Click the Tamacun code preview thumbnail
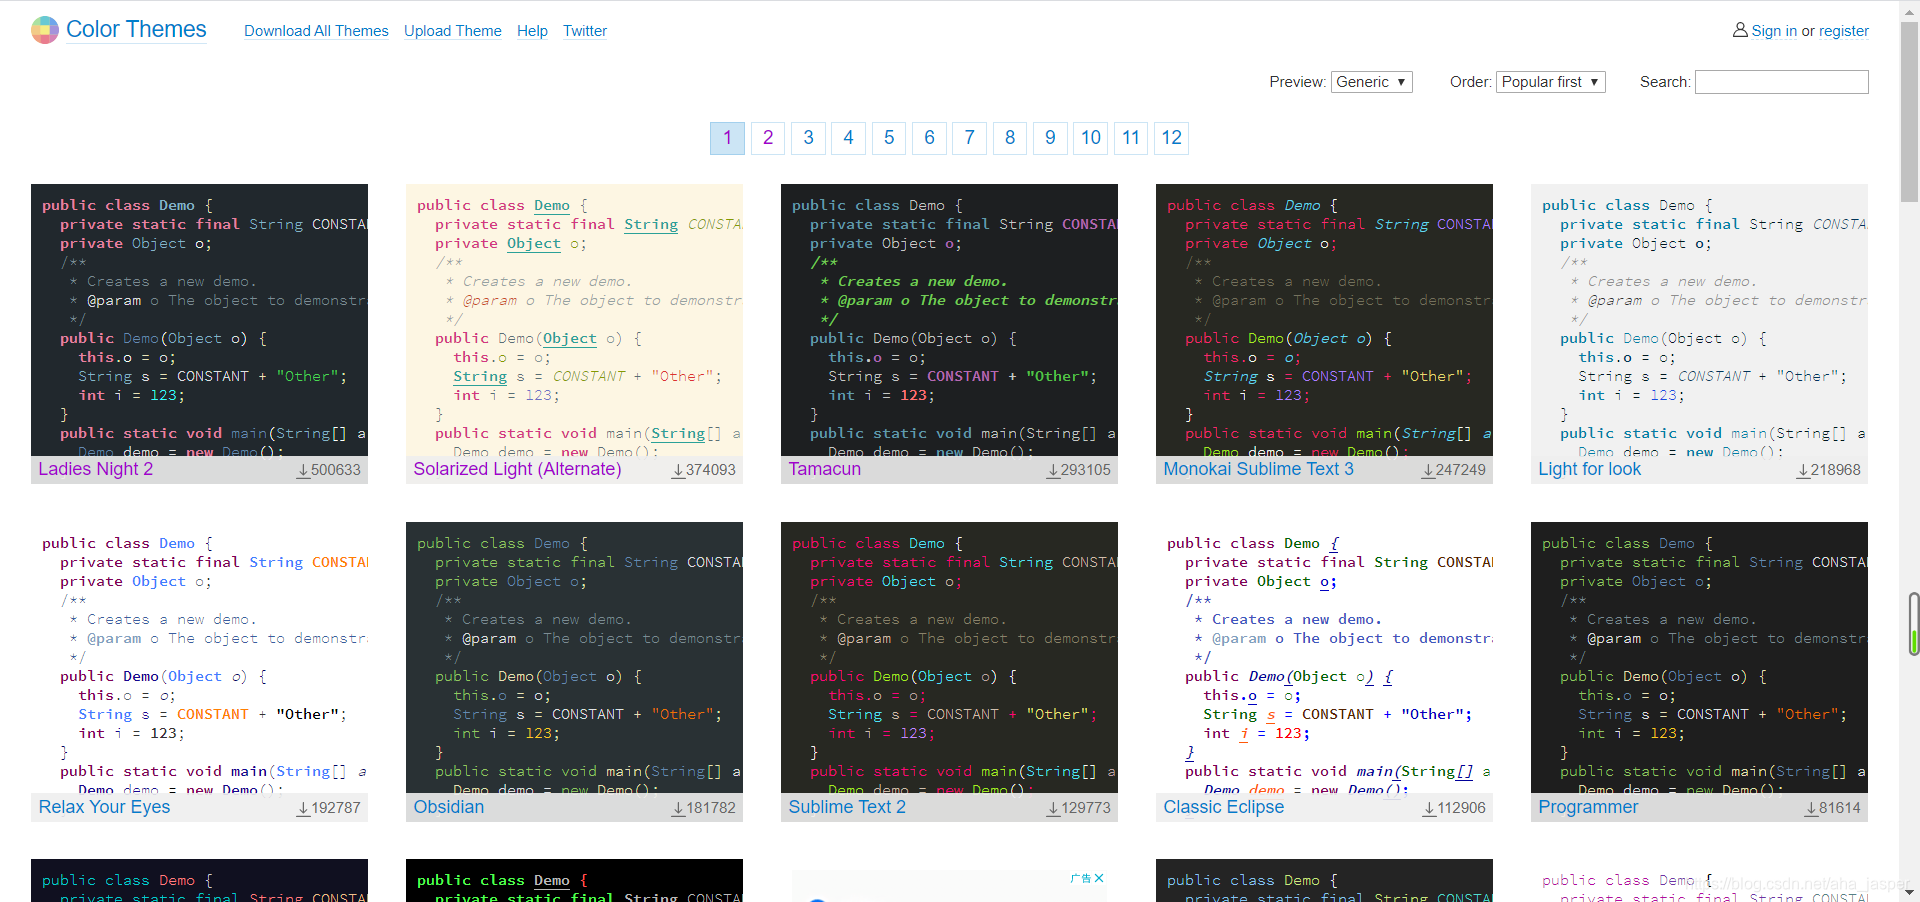Viewport: 1920px width, 902px height. pyautogui.click(x=949, y=320)
